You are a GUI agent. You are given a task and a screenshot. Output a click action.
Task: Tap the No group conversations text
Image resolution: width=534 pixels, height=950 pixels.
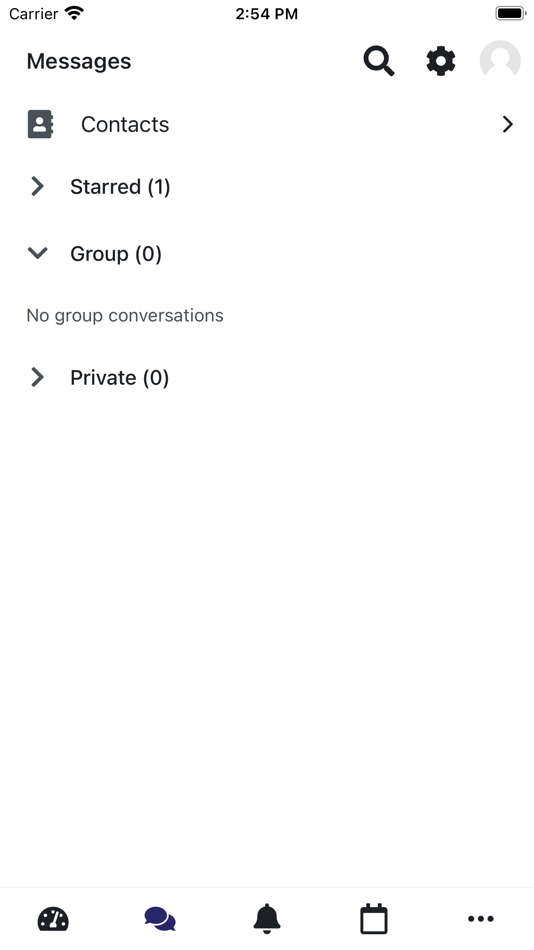tap(125, 316)
